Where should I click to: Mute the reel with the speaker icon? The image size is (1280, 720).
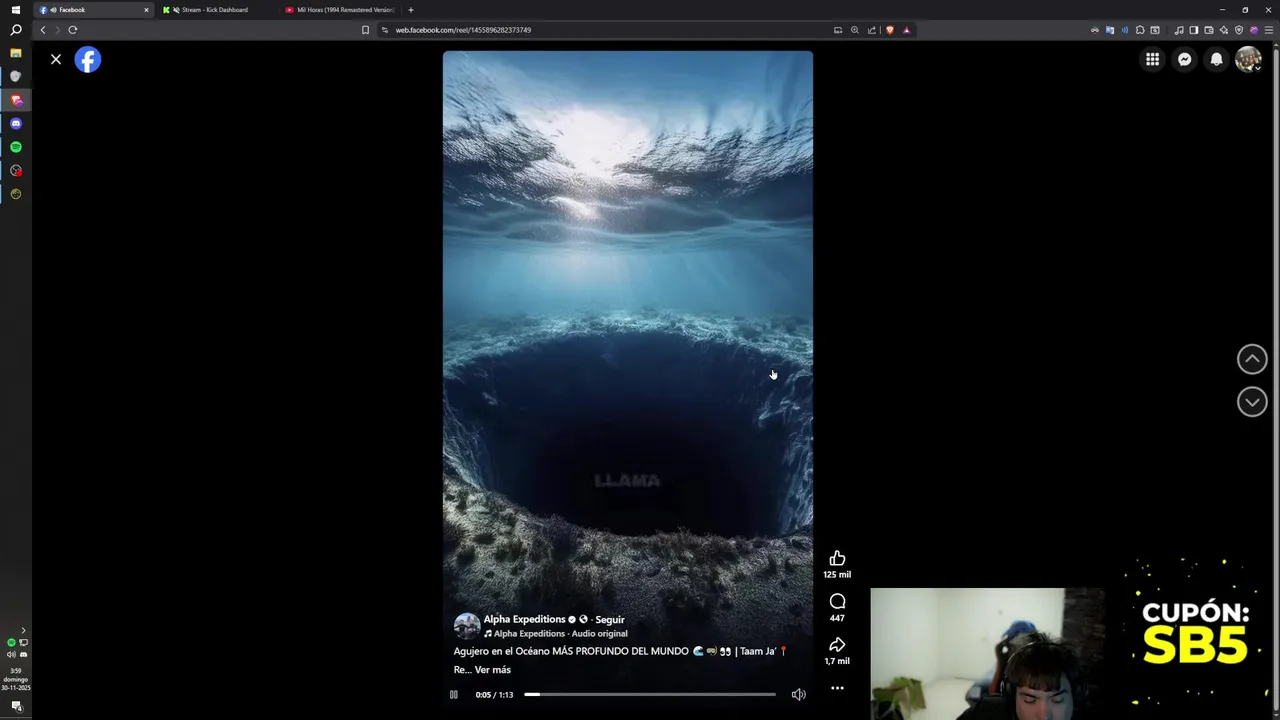coord(798,695)
